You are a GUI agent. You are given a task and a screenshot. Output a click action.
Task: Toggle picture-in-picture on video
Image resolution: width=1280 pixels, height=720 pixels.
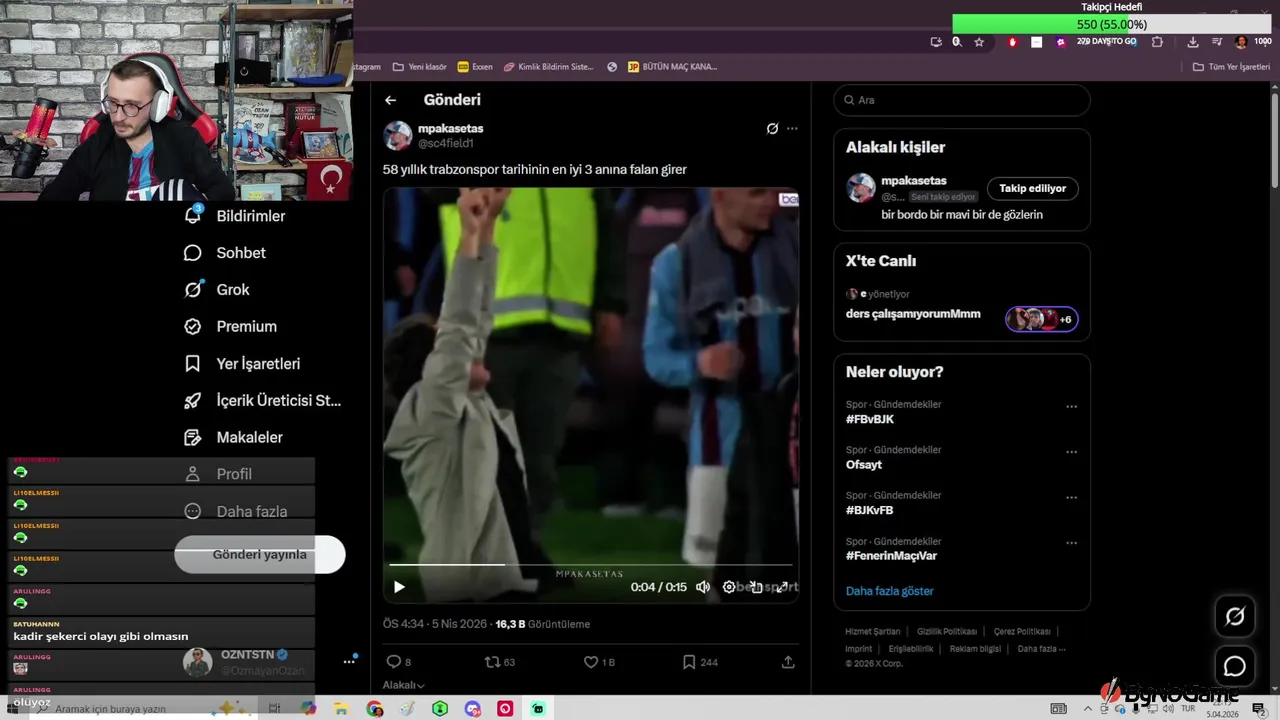(x=756, y=587)
